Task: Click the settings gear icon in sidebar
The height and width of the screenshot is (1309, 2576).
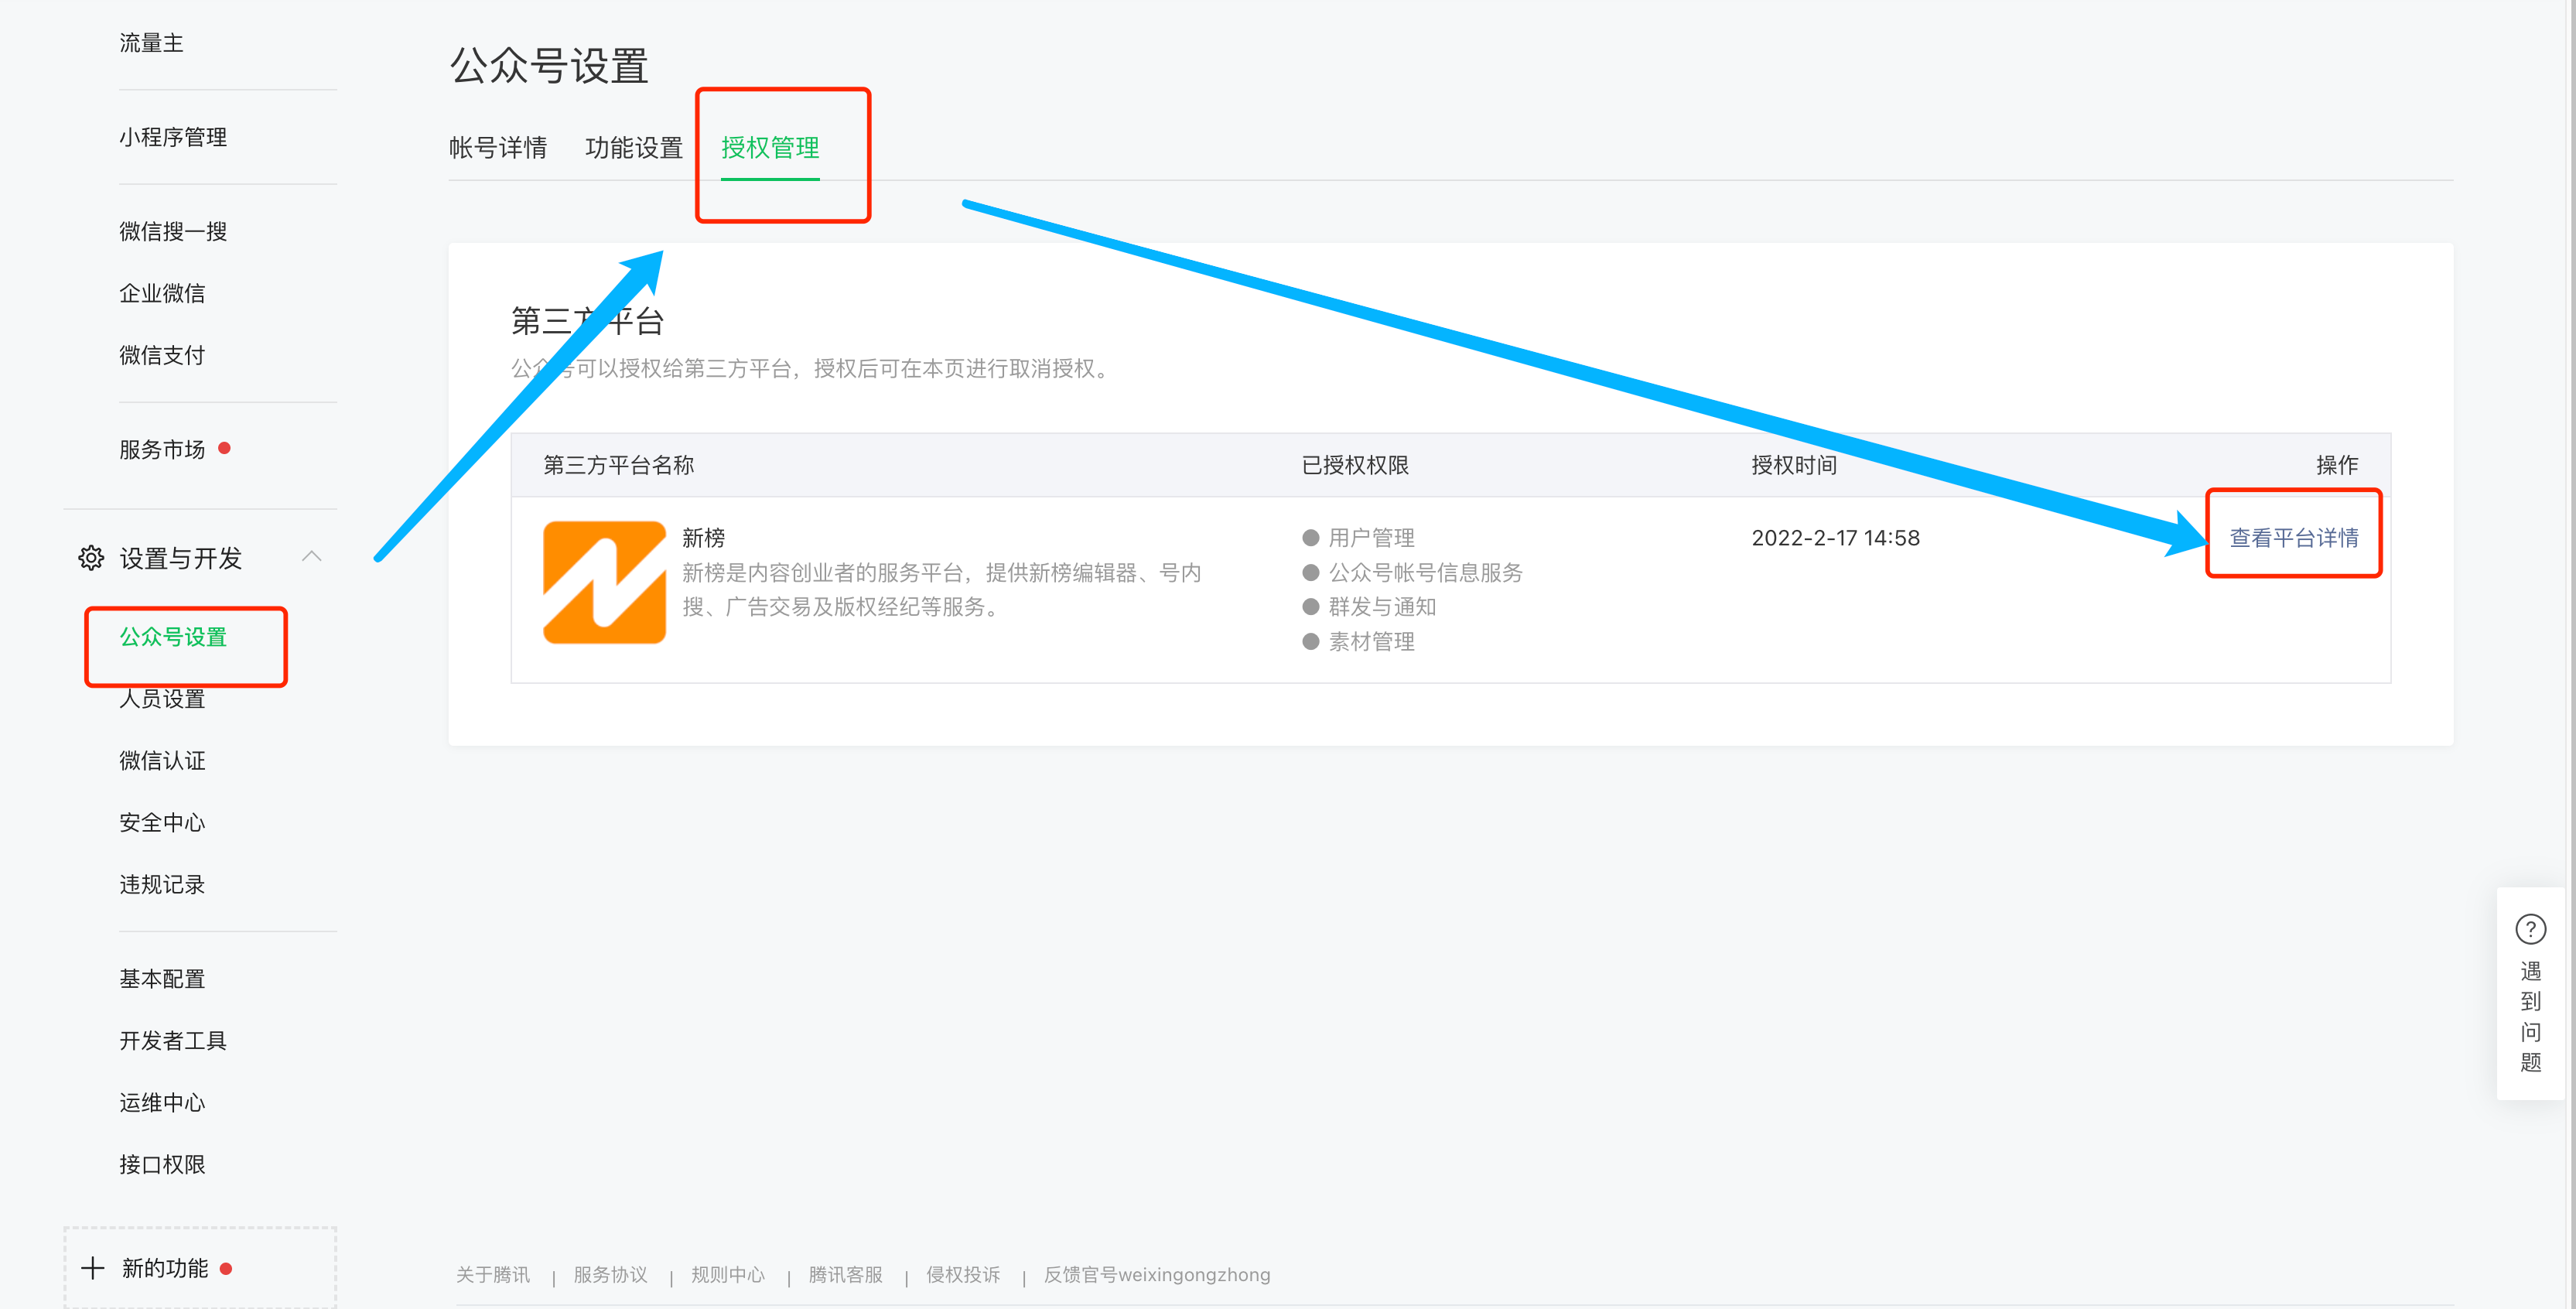Action: click(91, 558)
